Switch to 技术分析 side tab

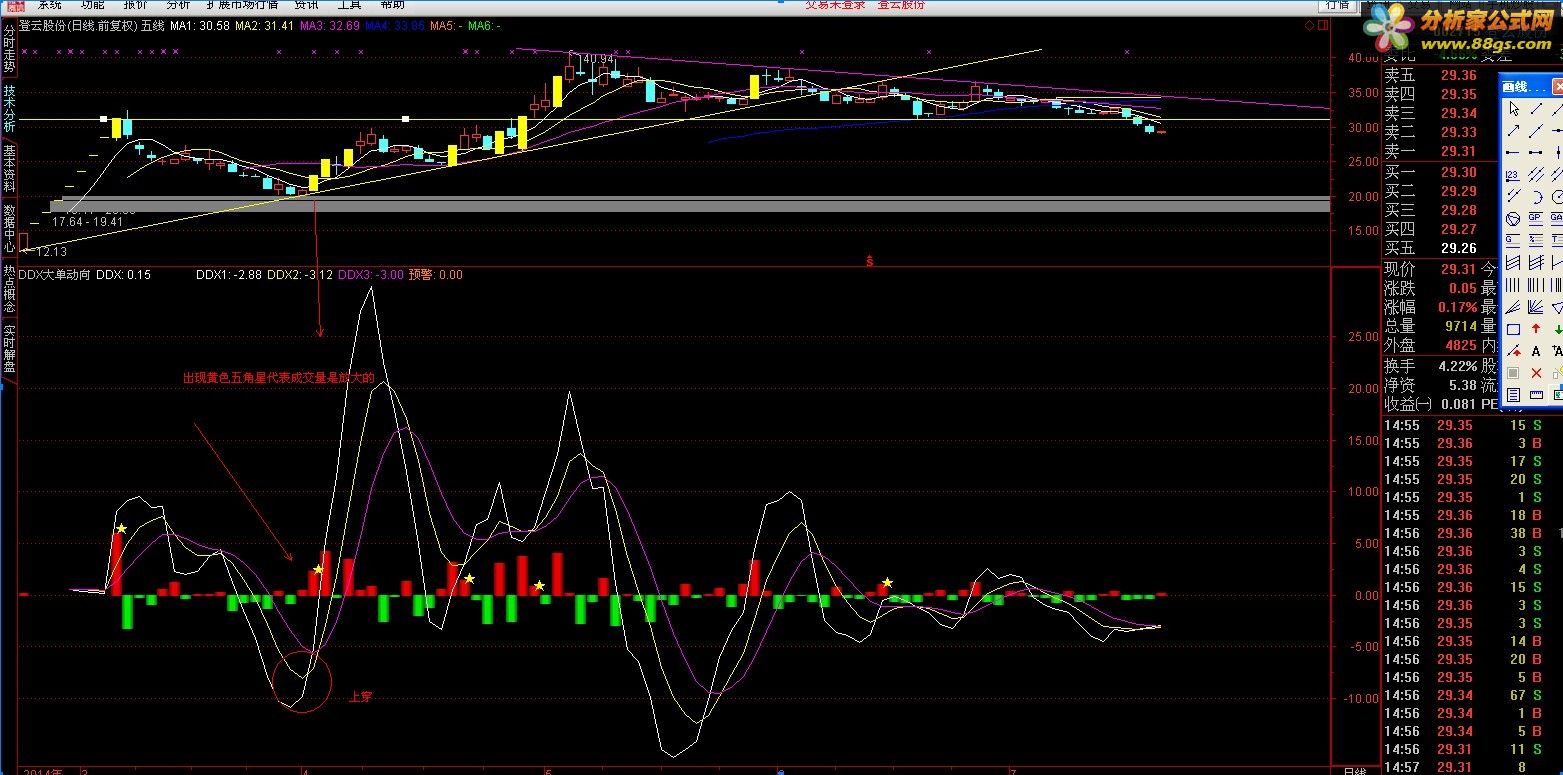pos(9,109)
